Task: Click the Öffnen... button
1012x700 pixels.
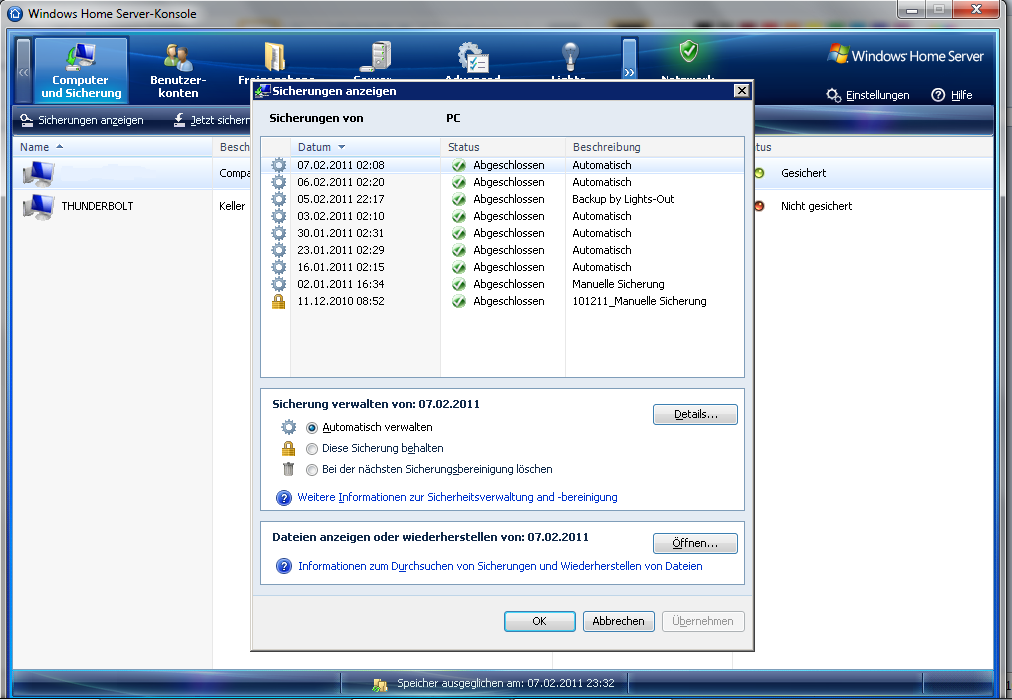Action: (x=695, y=543)
